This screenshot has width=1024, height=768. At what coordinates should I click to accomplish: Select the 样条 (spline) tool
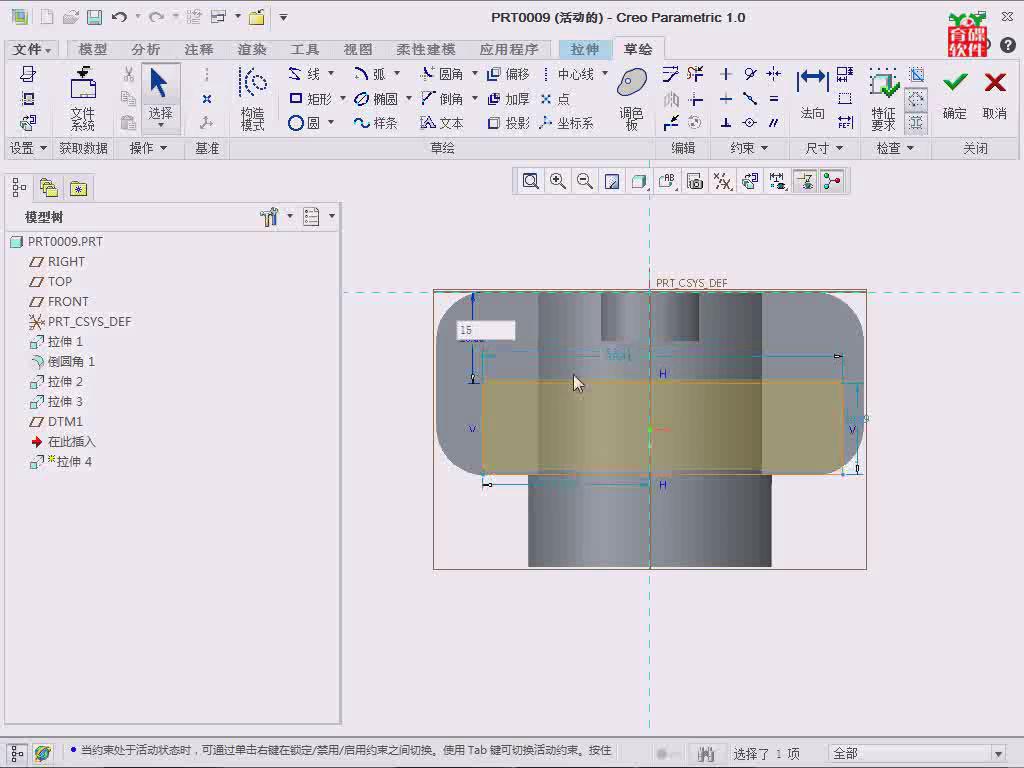point(376,123)
